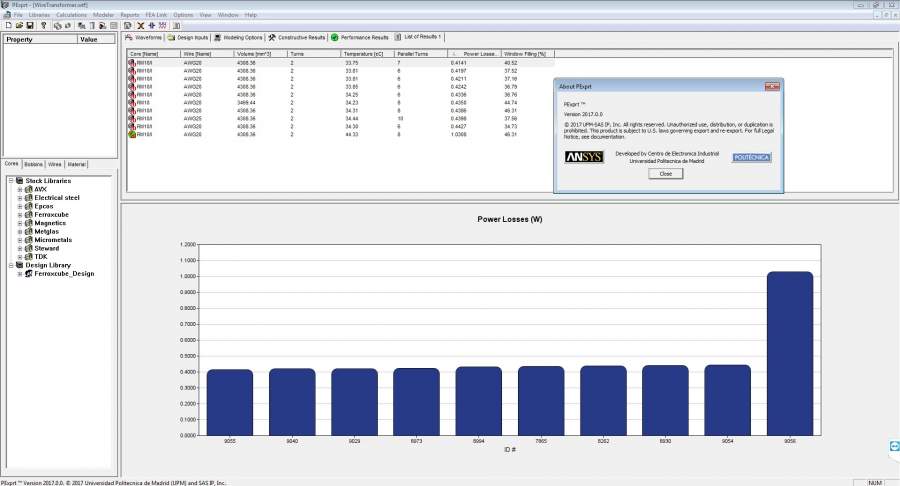Screen dimensions: 900x486
Task: Expand the AVX library node
Action: point(20,189)
